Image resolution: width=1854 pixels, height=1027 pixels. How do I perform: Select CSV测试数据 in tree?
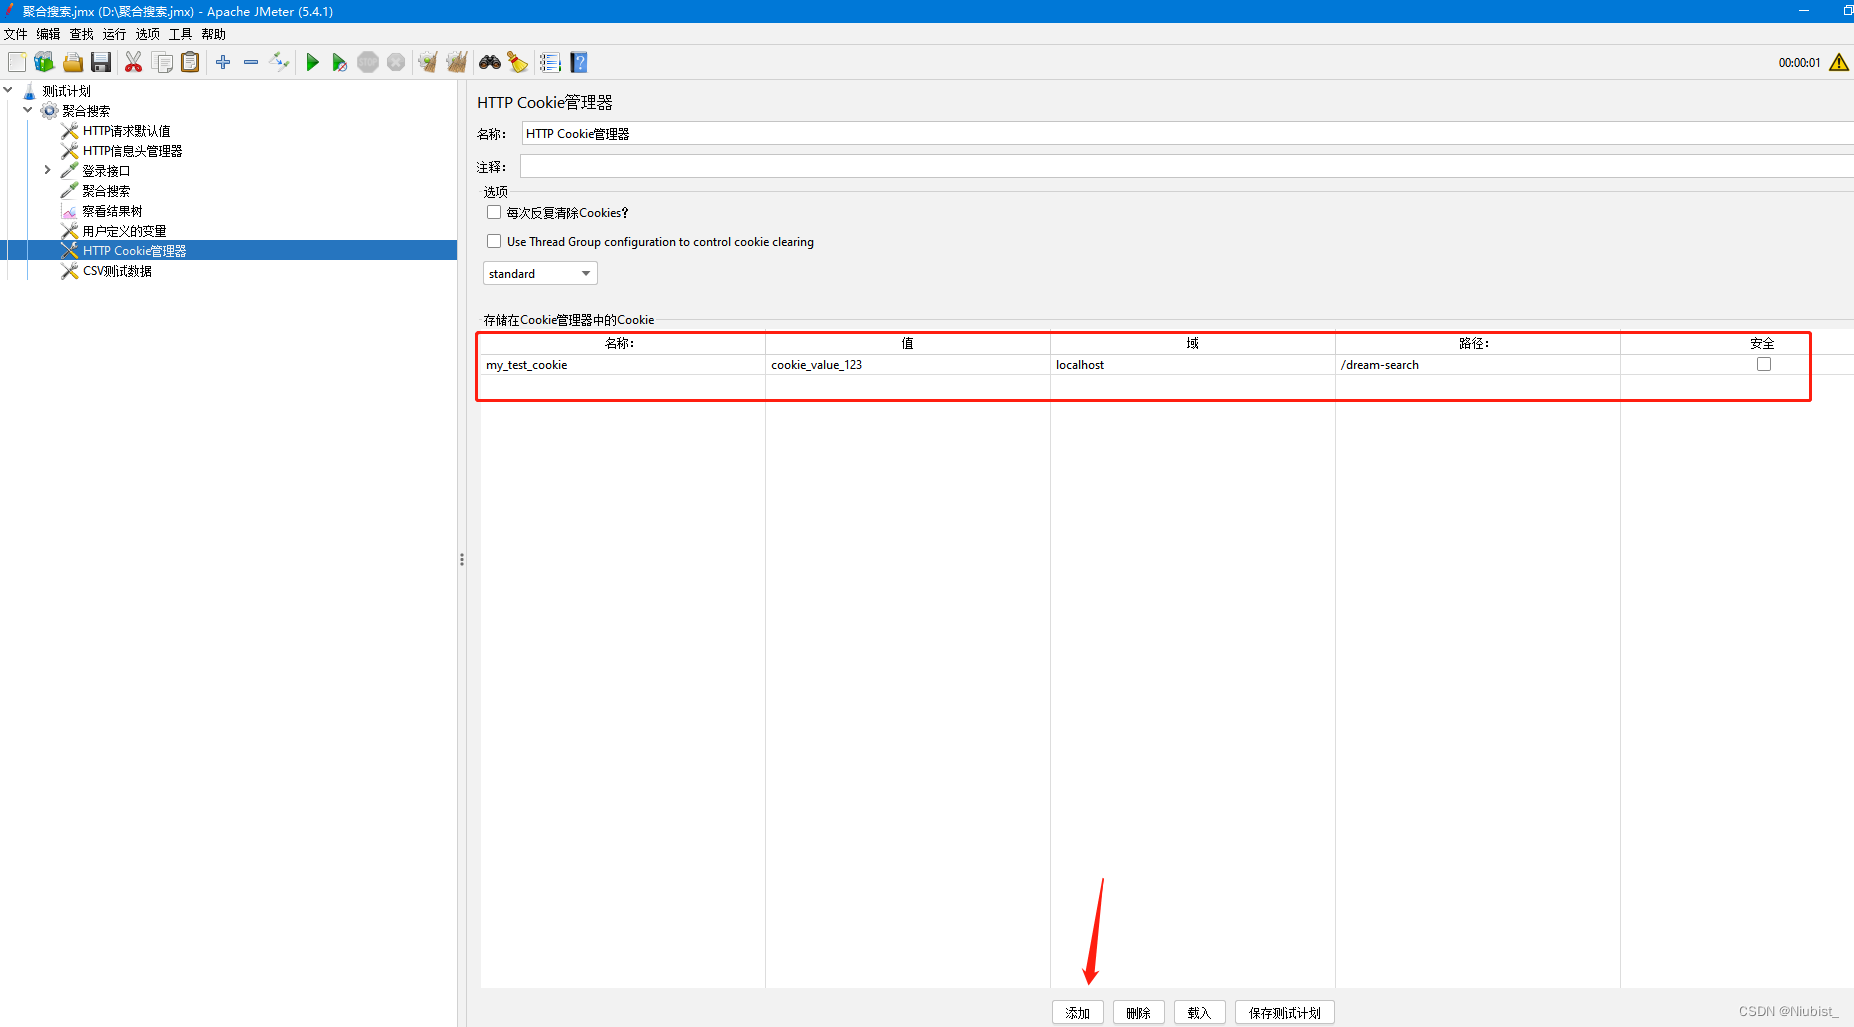(x=117, y=271)
